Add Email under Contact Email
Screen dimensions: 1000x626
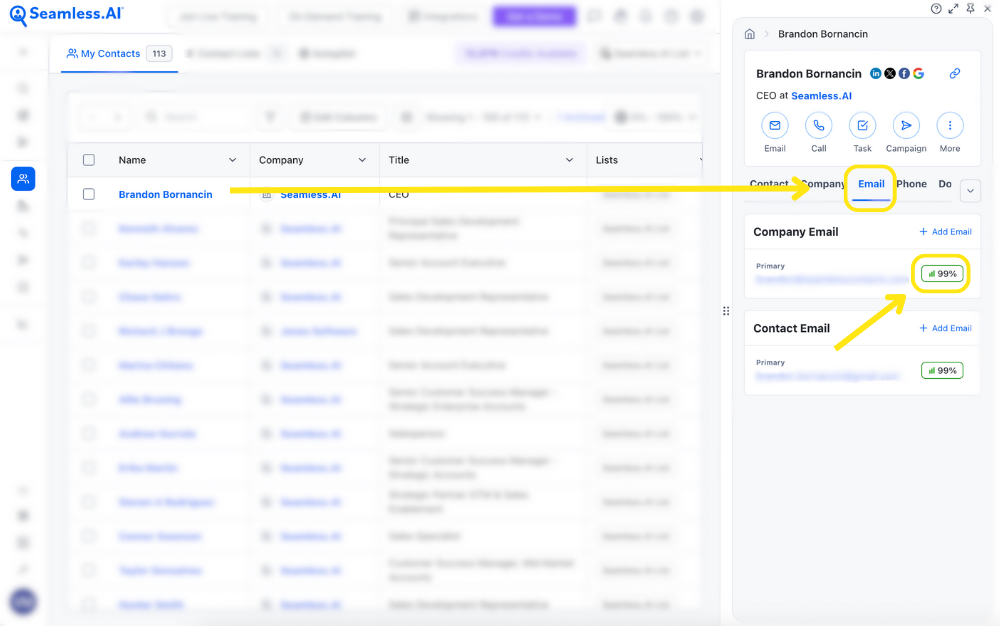click(x=945, y=328)
